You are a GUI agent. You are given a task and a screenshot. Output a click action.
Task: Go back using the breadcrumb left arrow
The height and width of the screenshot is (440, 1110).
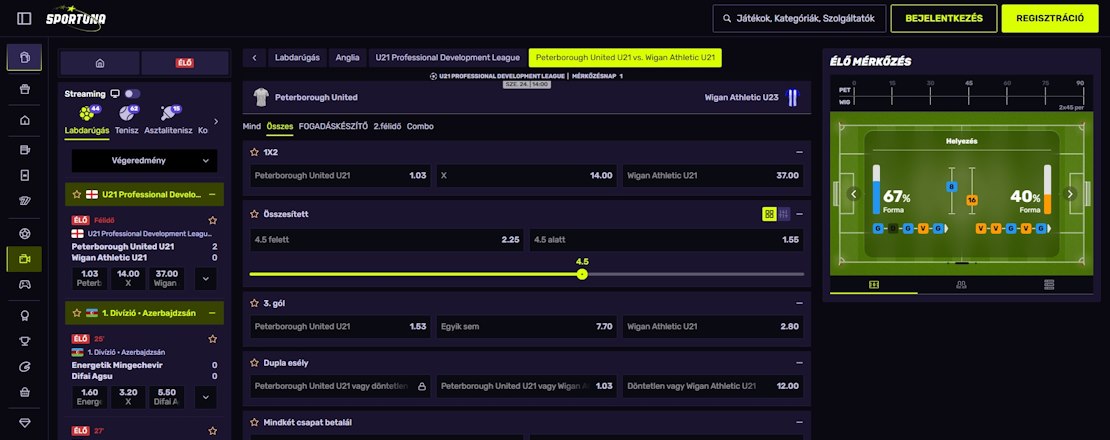254,58
